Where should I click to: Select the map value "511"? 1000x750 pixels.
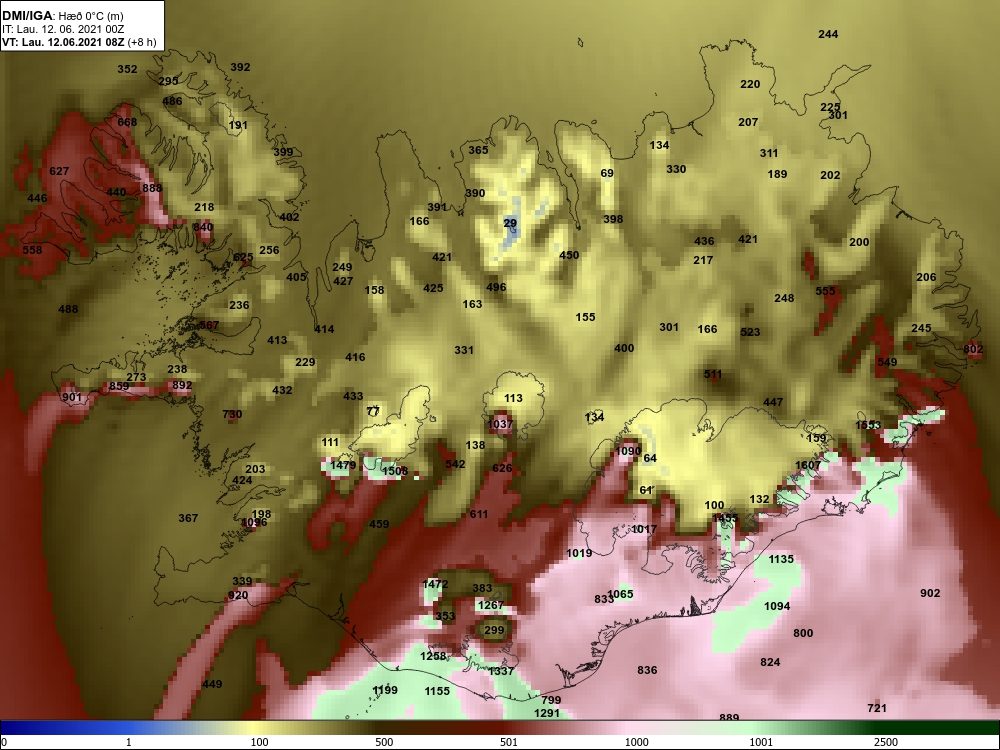pyautogui.click(x=713, y=374)
